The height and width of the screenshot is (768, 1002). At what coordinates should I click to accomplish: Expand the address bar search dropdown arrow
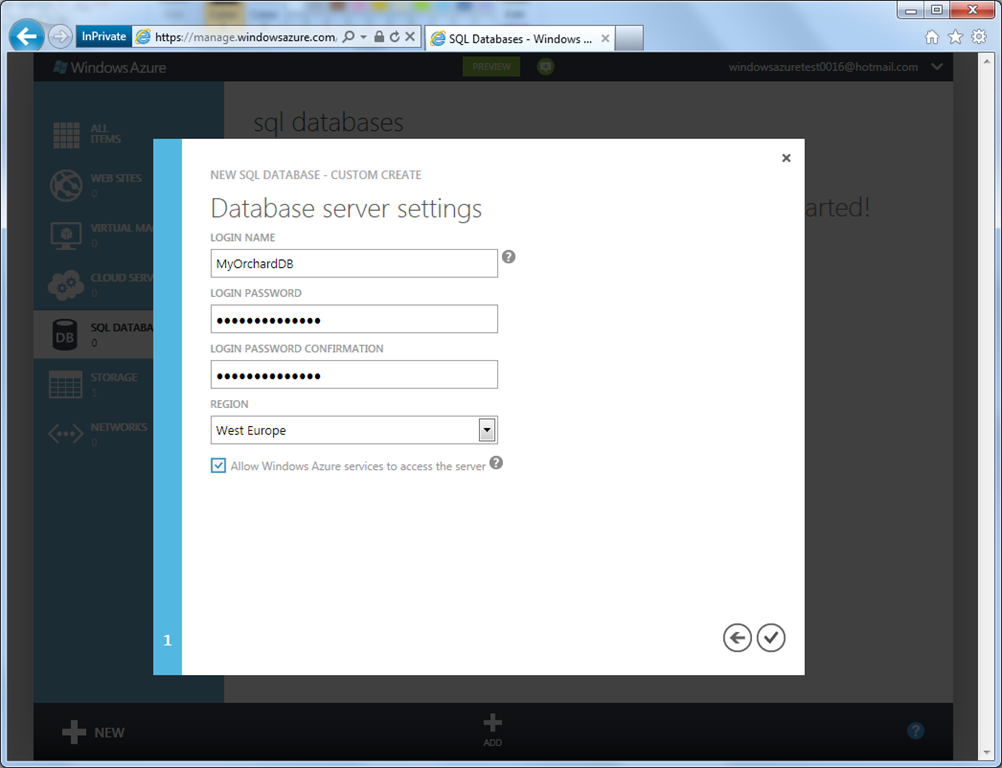pyautogui.click(x=364, y=37)
